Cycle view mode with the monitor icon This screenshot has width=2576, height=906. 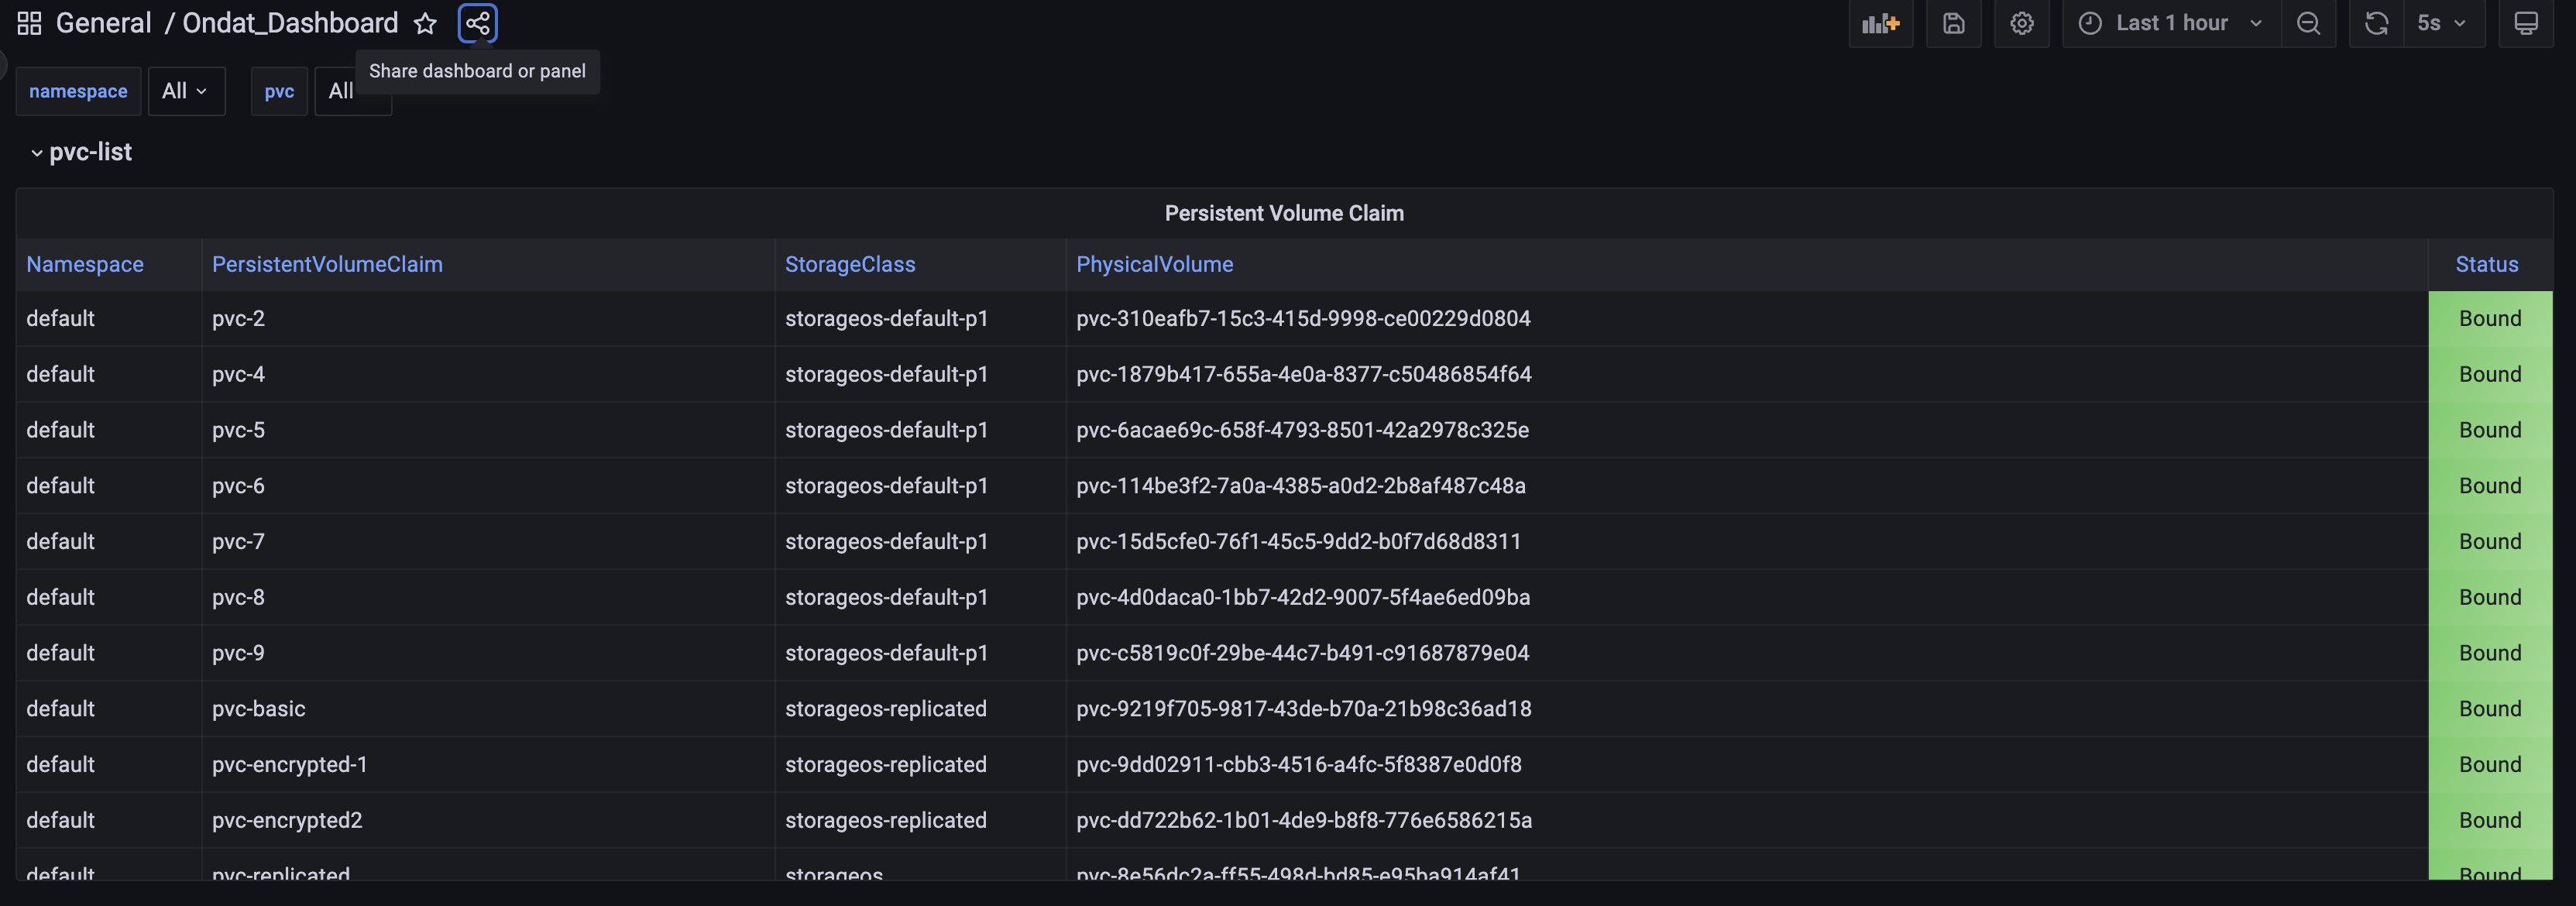(2525, 23)
